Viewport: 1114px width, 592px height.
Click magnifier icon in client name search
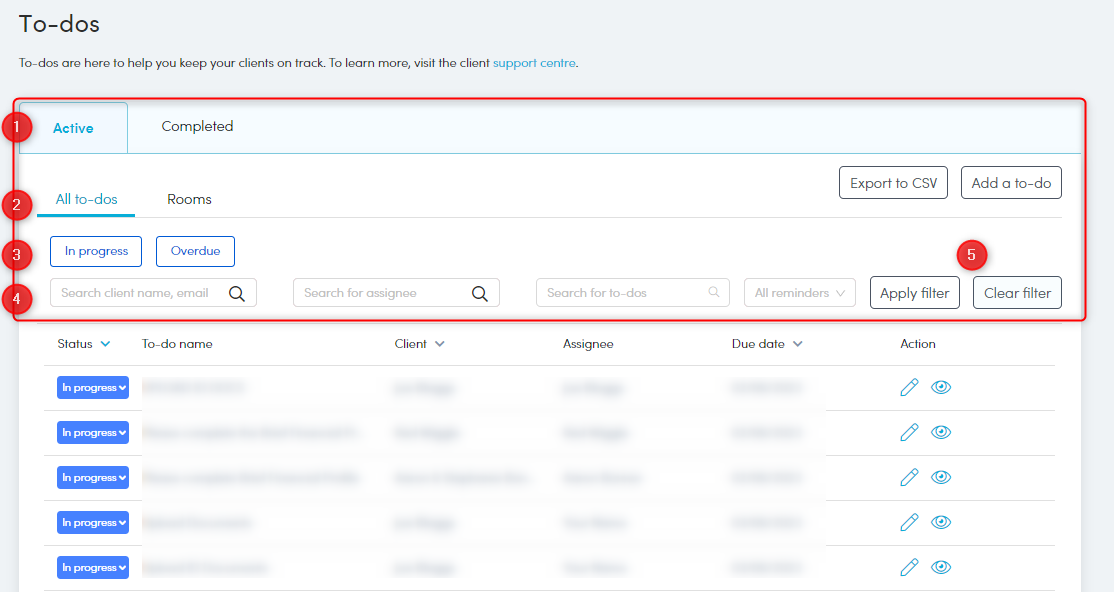(237, 293)
